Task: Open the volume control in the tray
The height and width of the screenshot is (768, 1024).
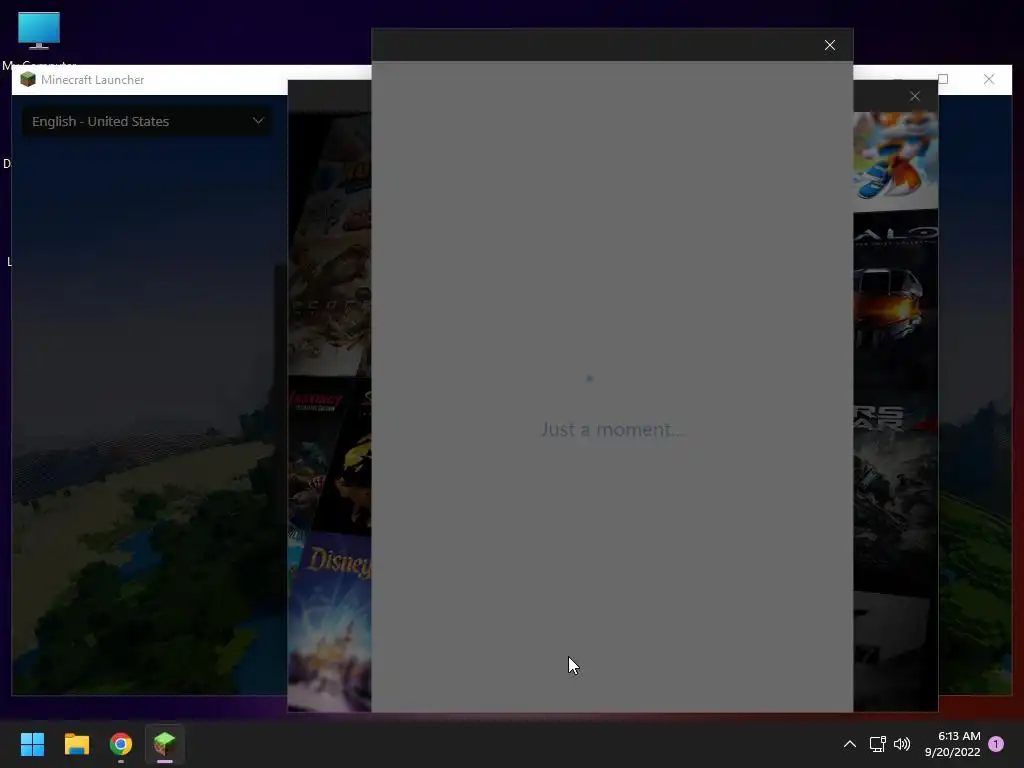Action: coord(902,744)
